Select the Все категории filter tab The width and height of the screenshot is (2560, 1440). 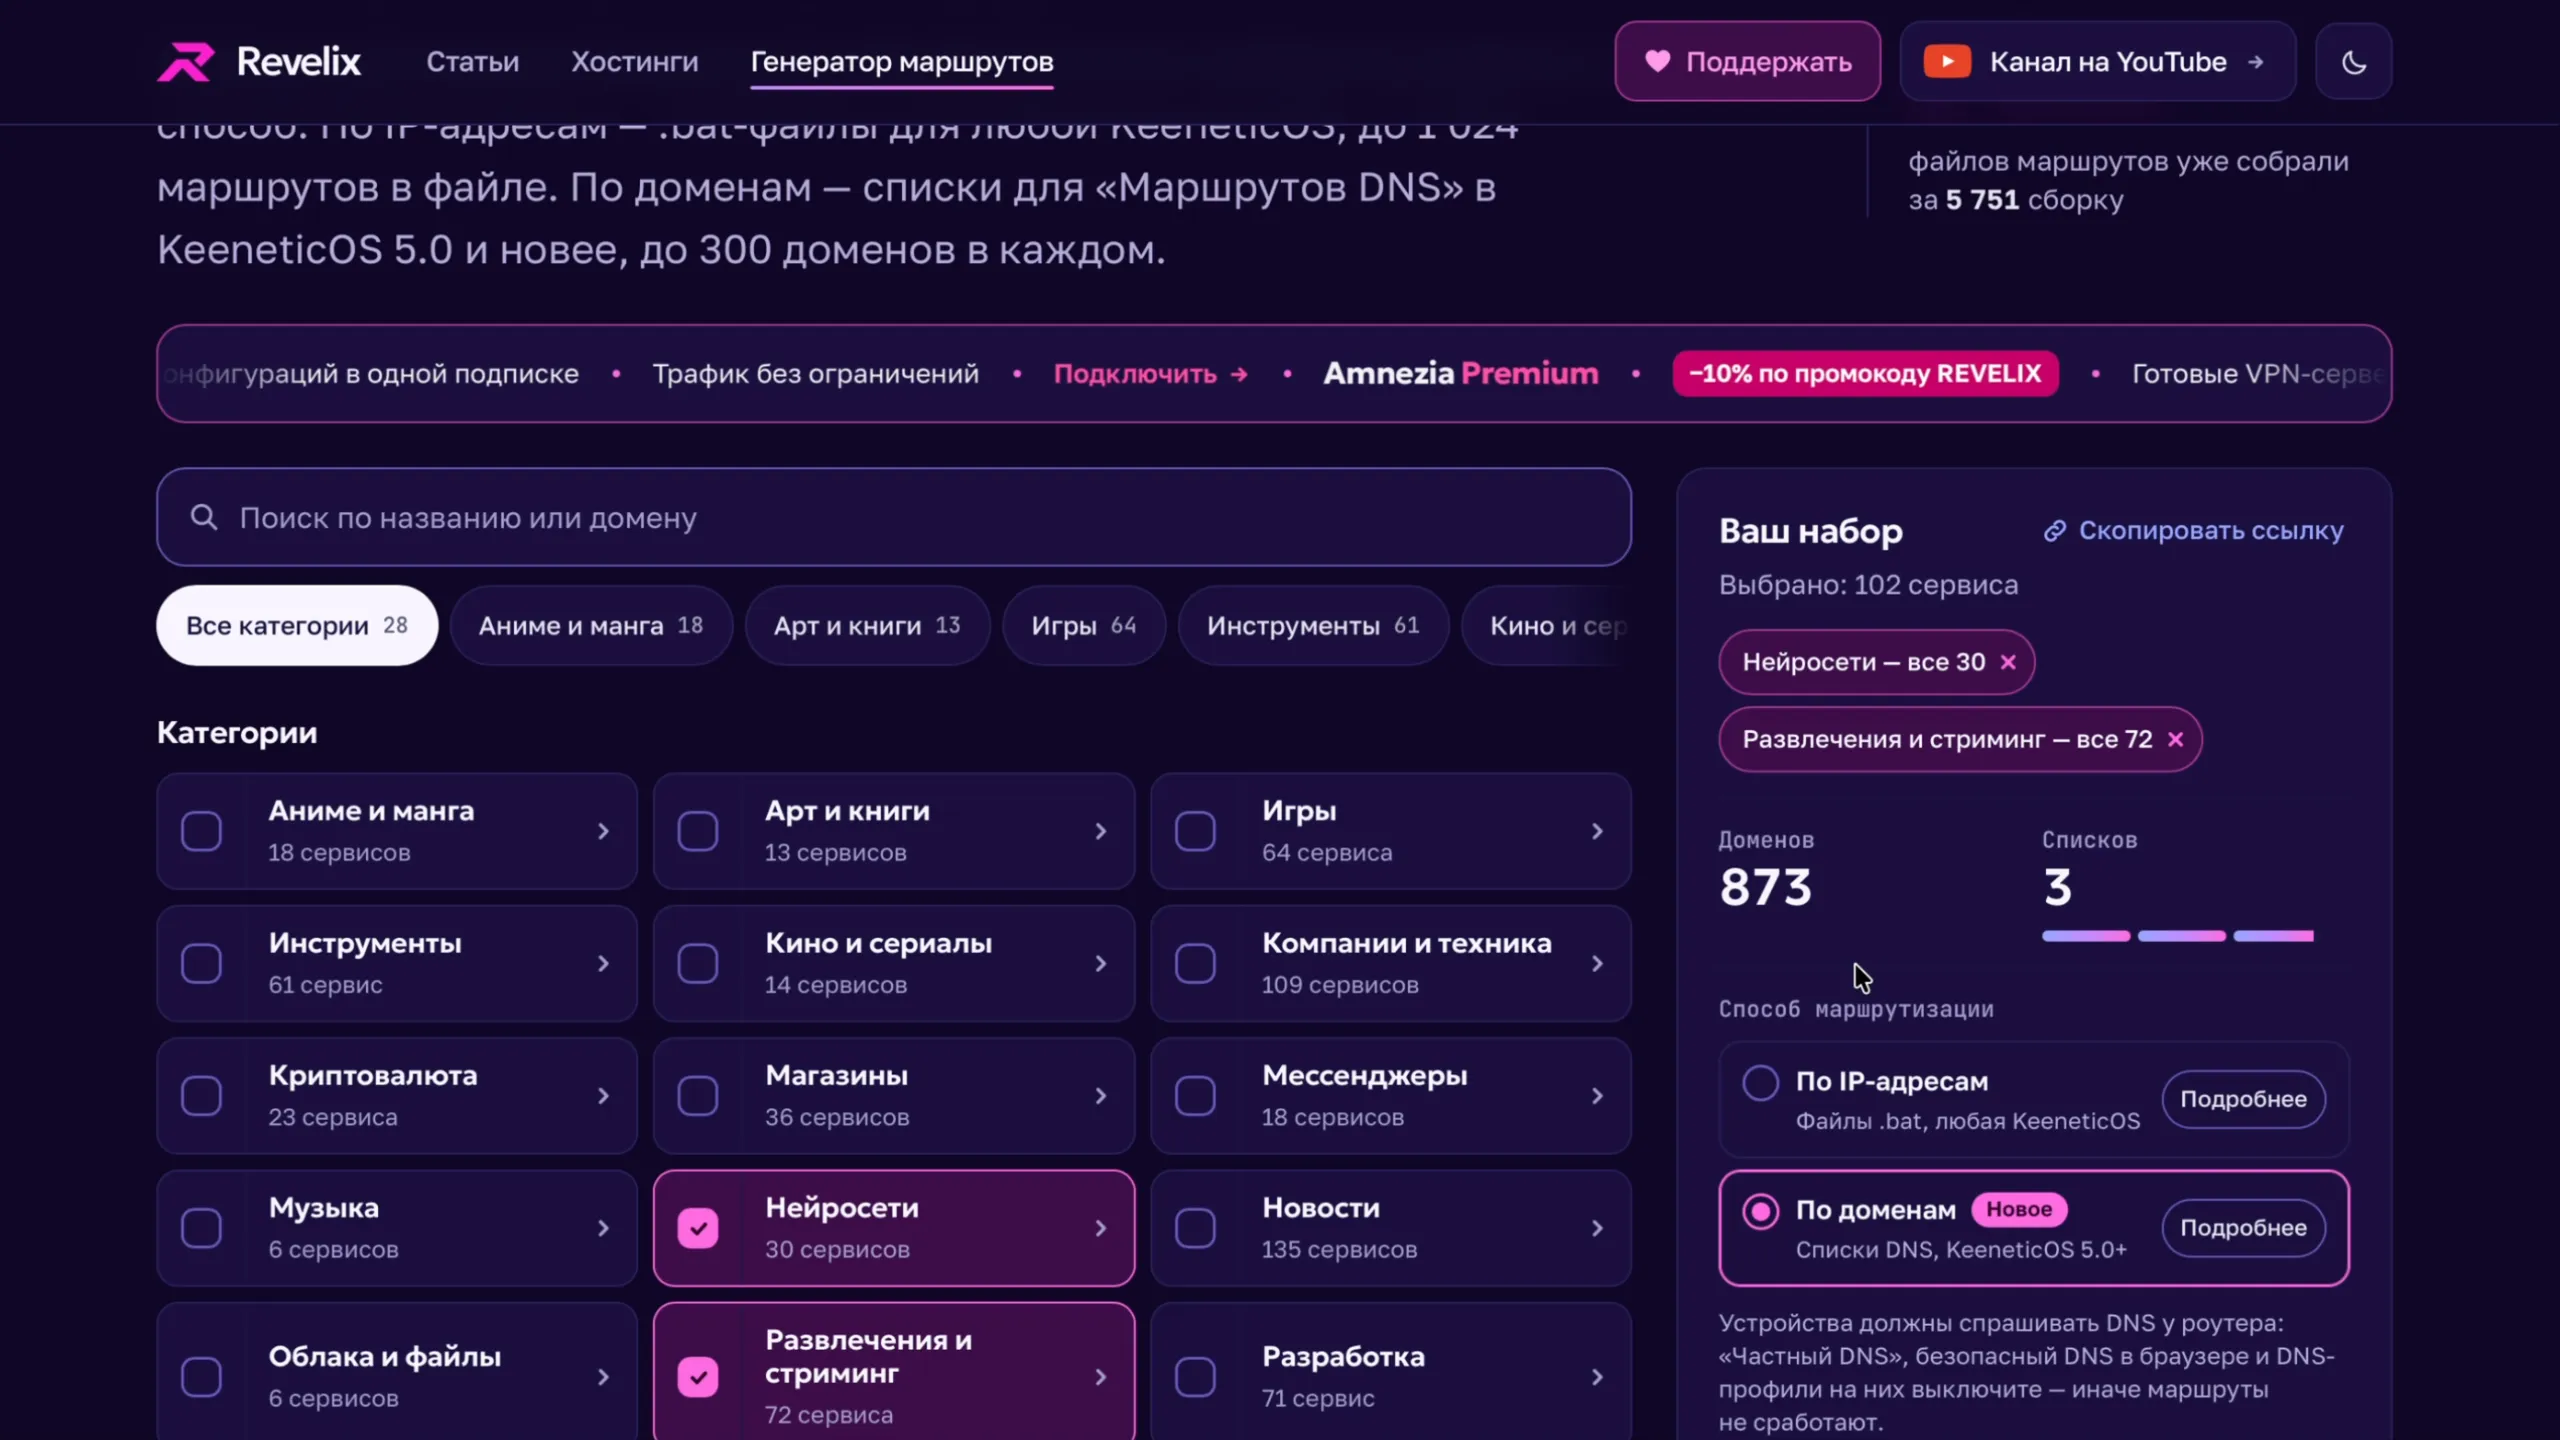click(297, 625)
